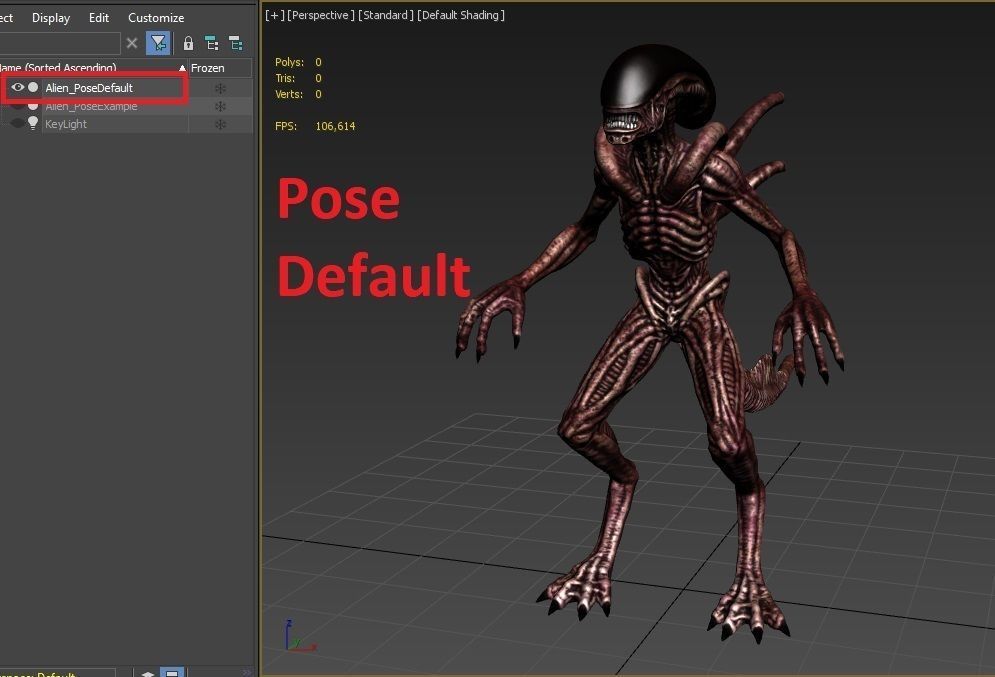Show the hidden KeyLight via its eye icon
995x677 pixels.
click(x=18, y=123)
